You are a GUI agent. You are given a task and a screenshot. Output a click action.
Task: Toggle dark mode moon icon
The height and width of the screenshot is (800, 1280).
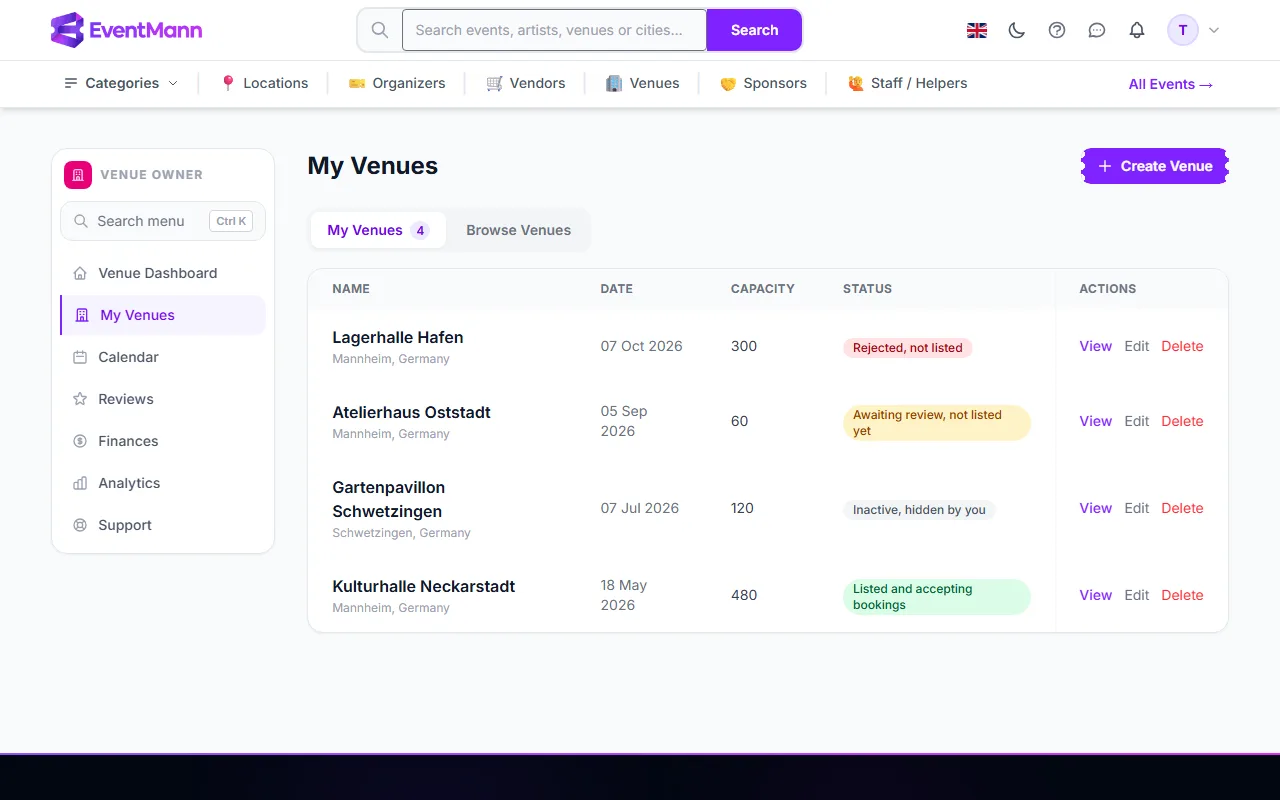[x=1017, y=30]
